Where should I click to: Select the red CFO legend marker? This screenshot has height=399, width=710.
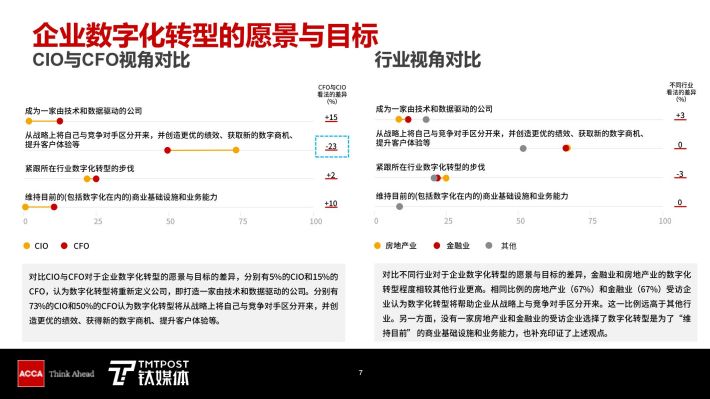(x=64, y=246)
